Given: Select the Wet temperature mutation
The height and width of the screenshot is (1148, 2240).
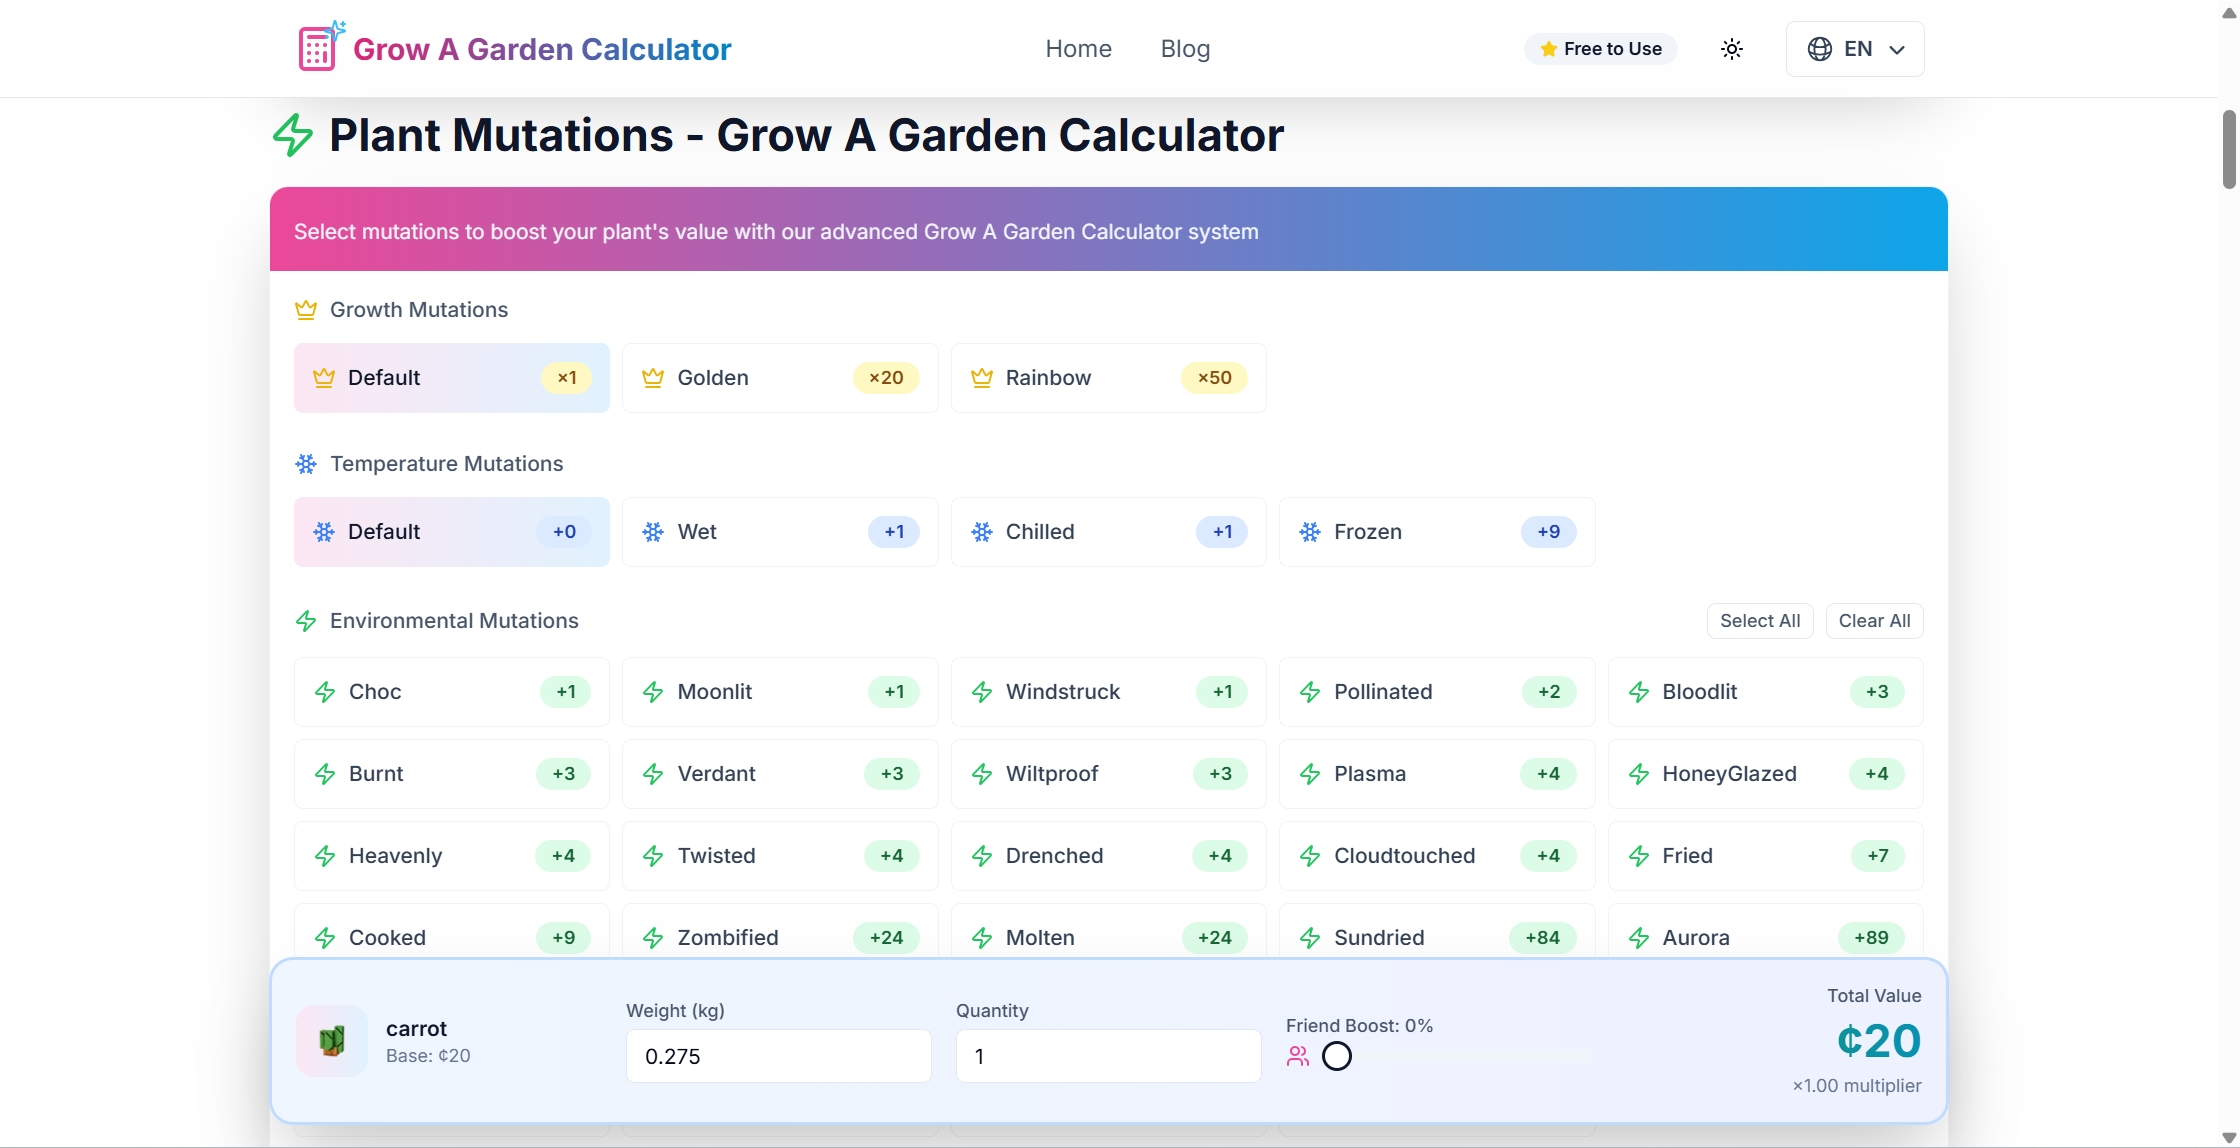Looking at the screenshot, I should coord(780,532).
